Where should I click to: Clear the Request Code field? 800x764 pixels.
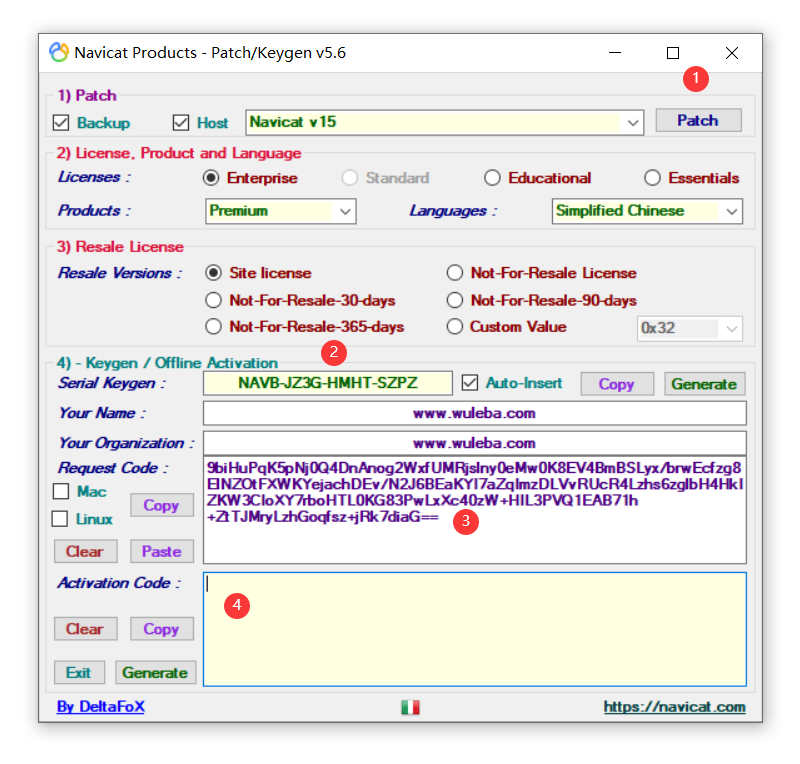[85, 551]
